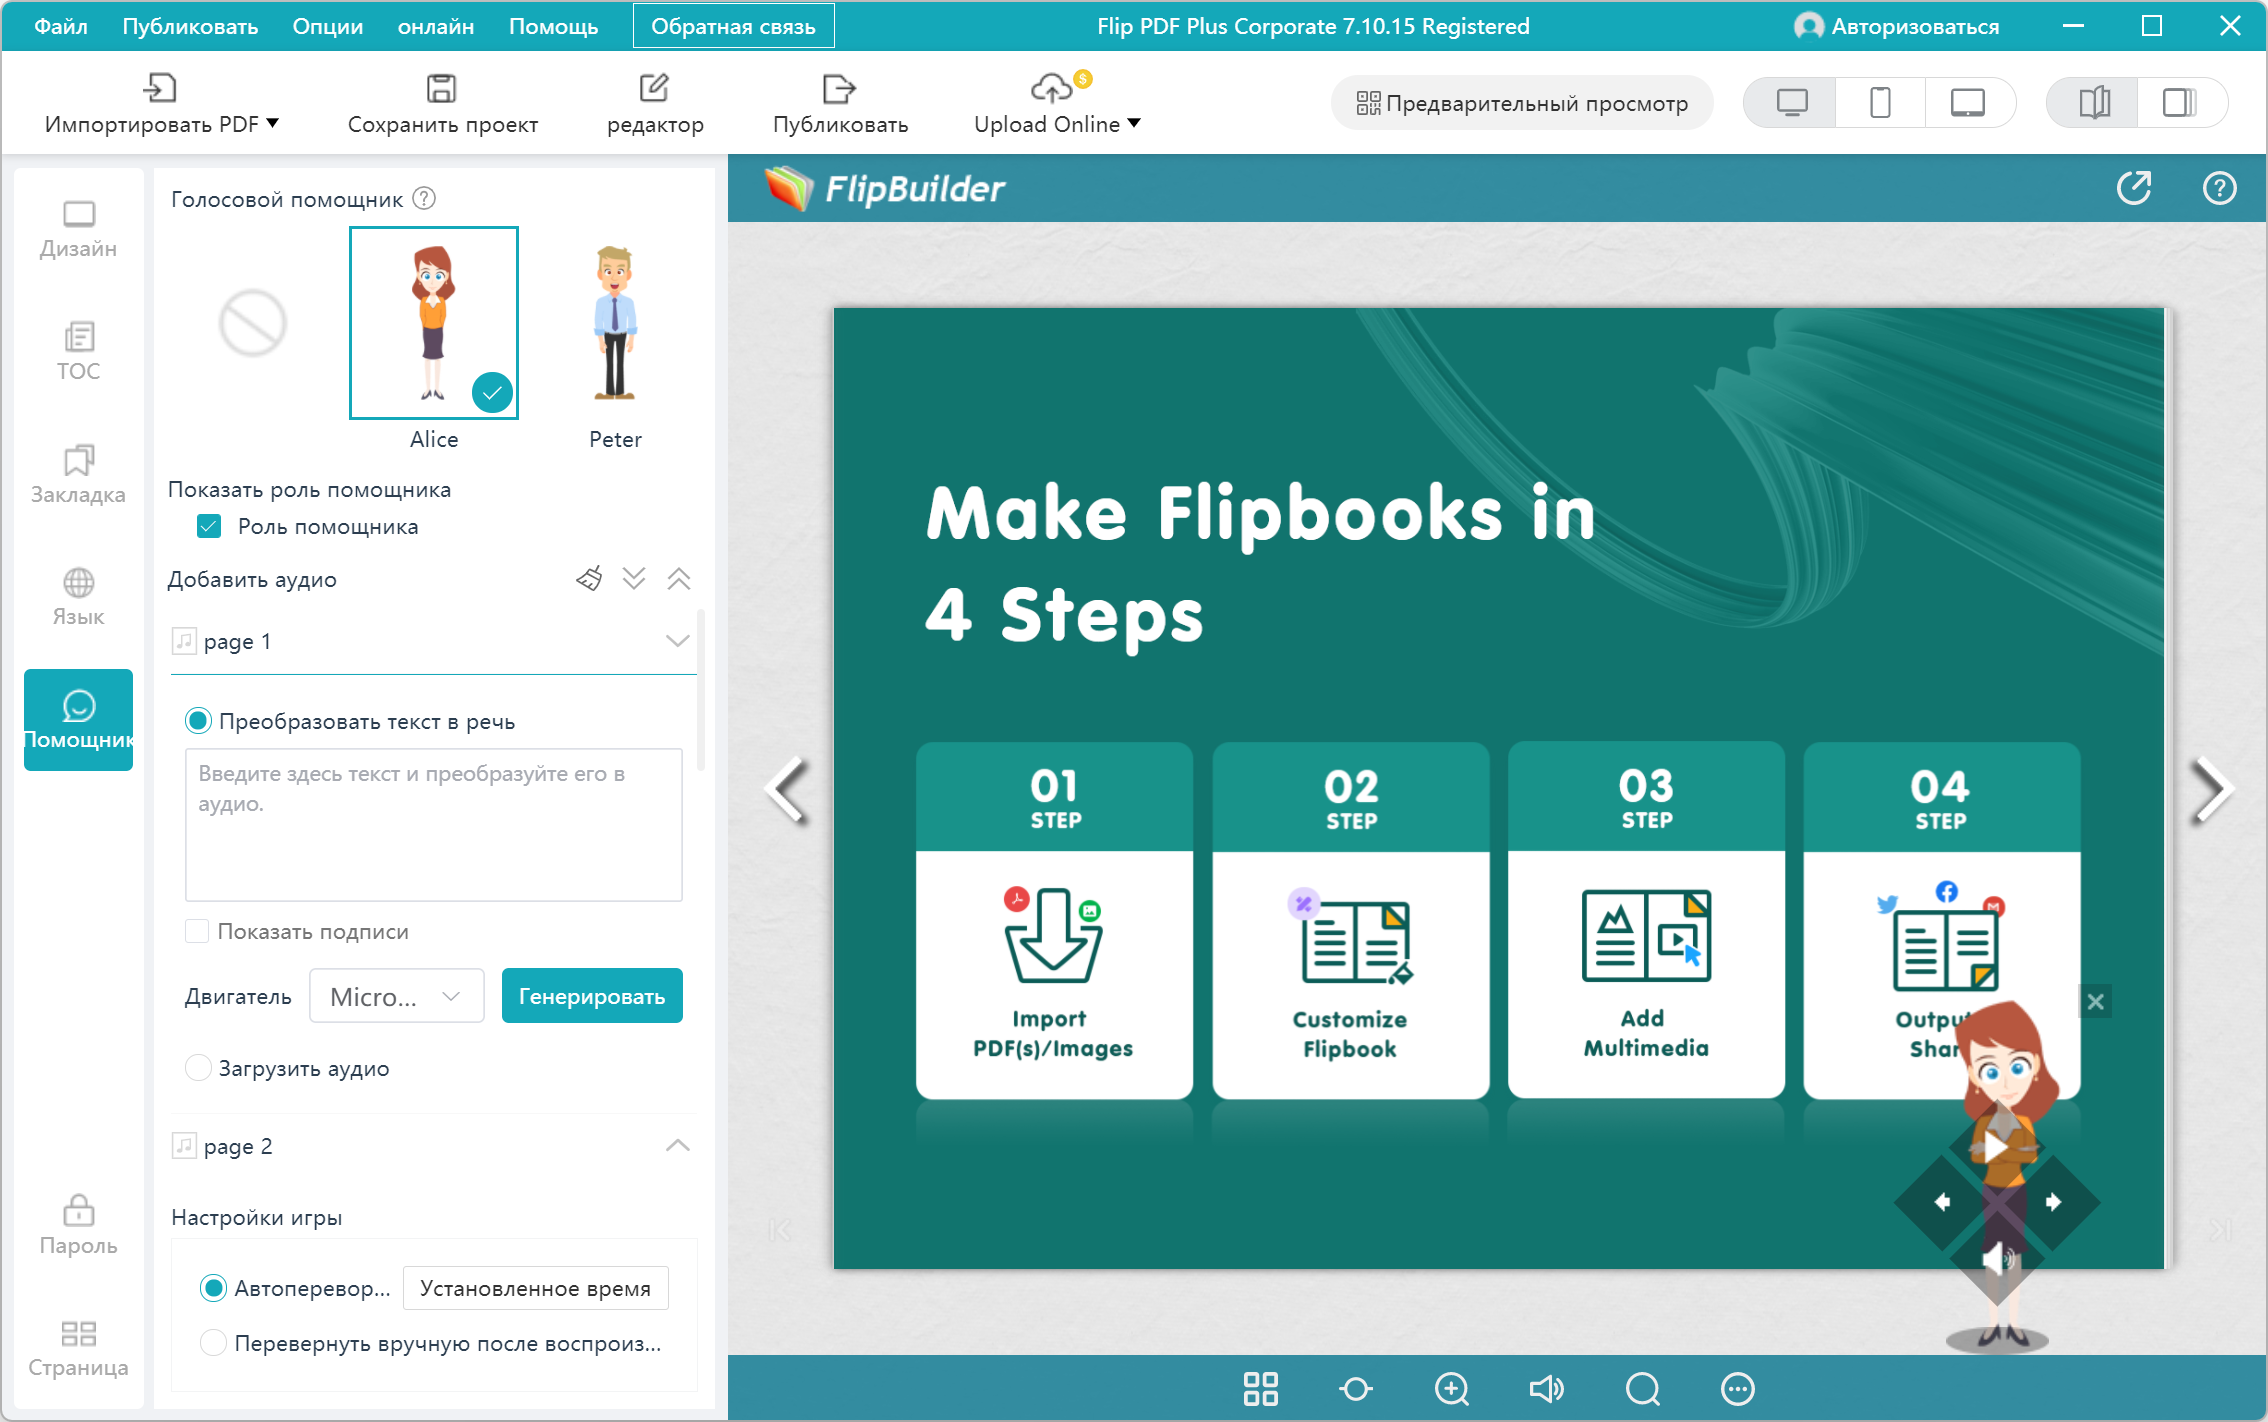This screenshot has height=1422, width=2268.
Task: Collapse the page 1 audio section
Action: [677, 641]
